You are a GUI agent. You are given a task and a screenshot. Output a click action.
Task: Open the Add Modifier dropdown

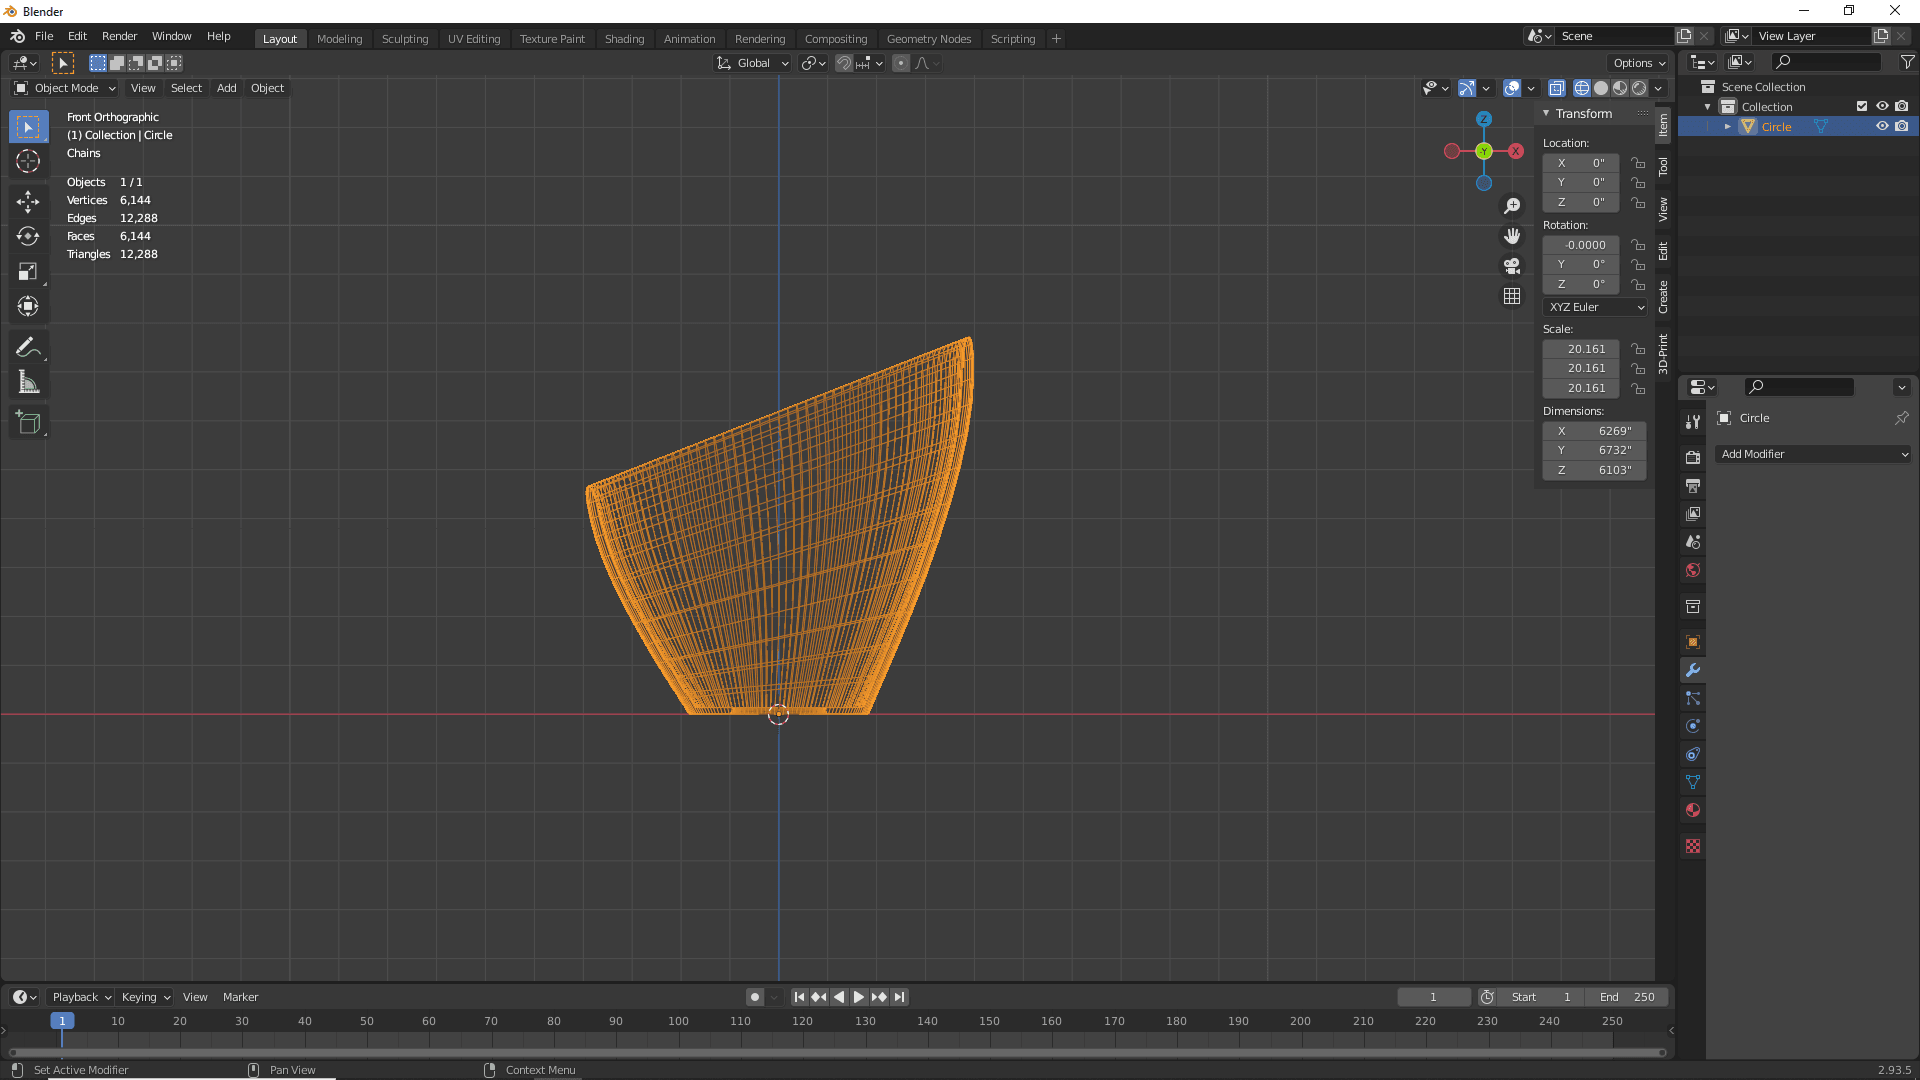(x=1813, y=454)
